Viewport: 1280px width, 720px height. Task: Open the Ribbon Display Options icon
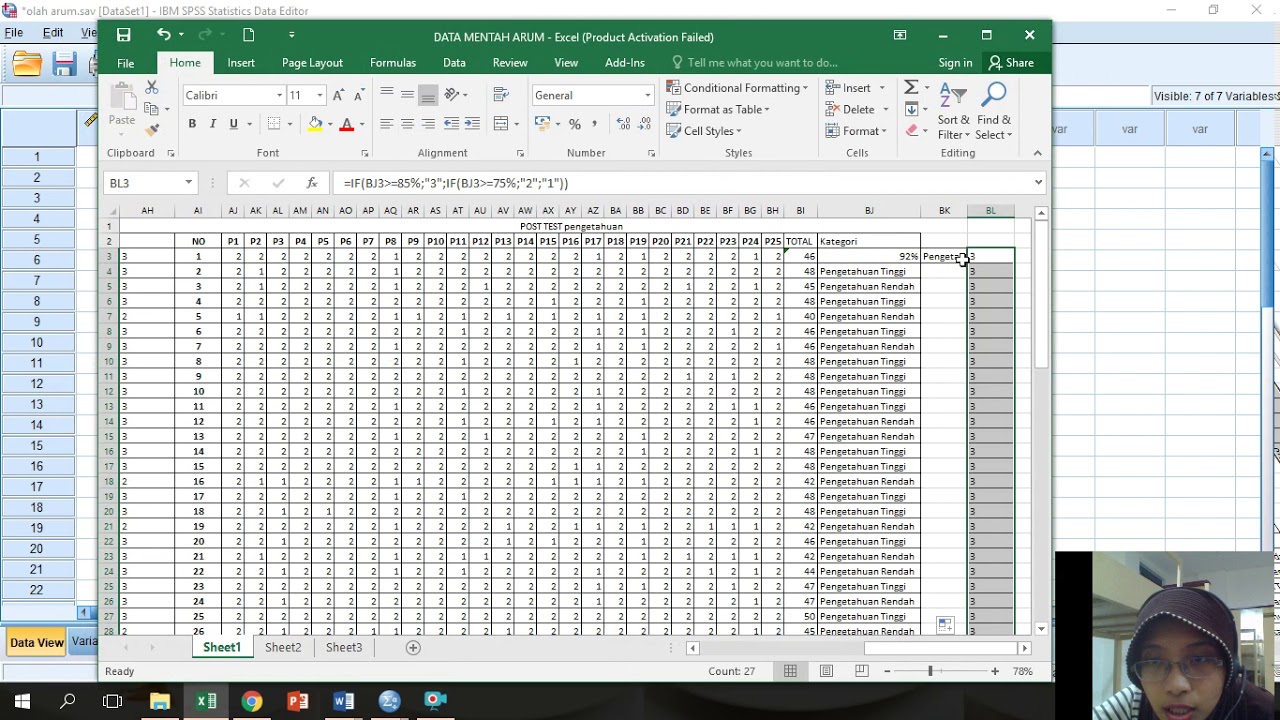coord(900,35)
